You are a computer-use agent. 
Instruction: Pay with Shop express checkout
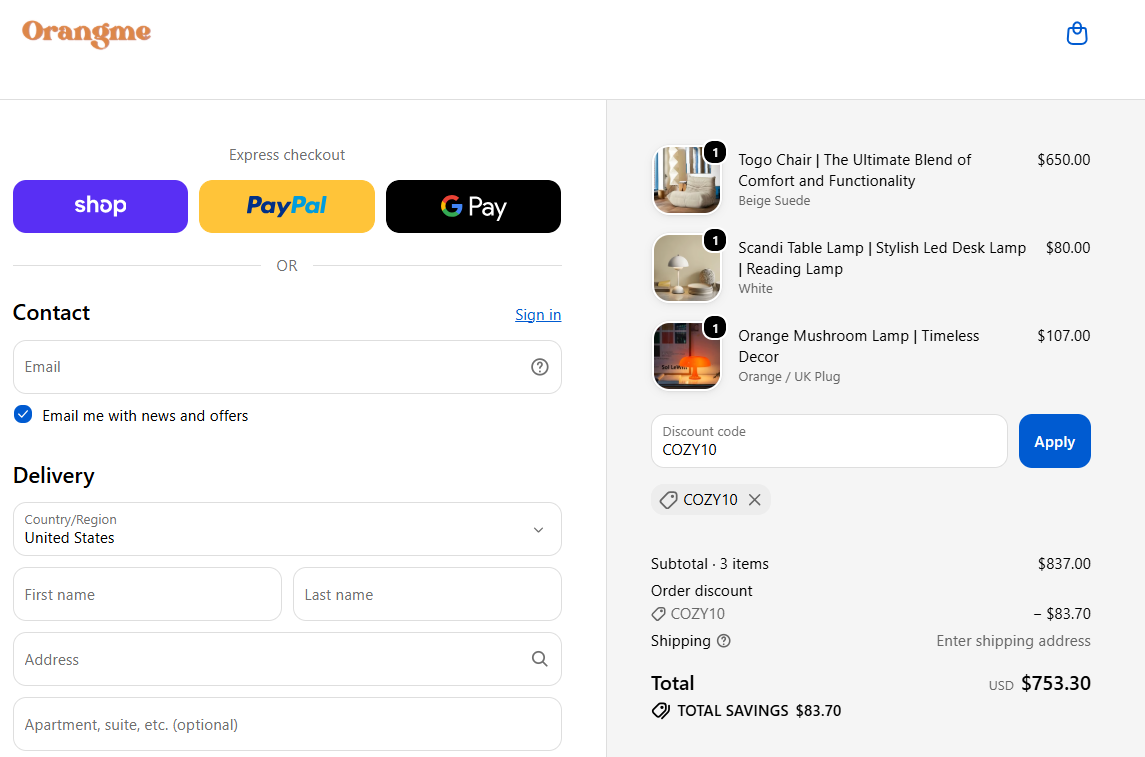(x=100, y=207)
